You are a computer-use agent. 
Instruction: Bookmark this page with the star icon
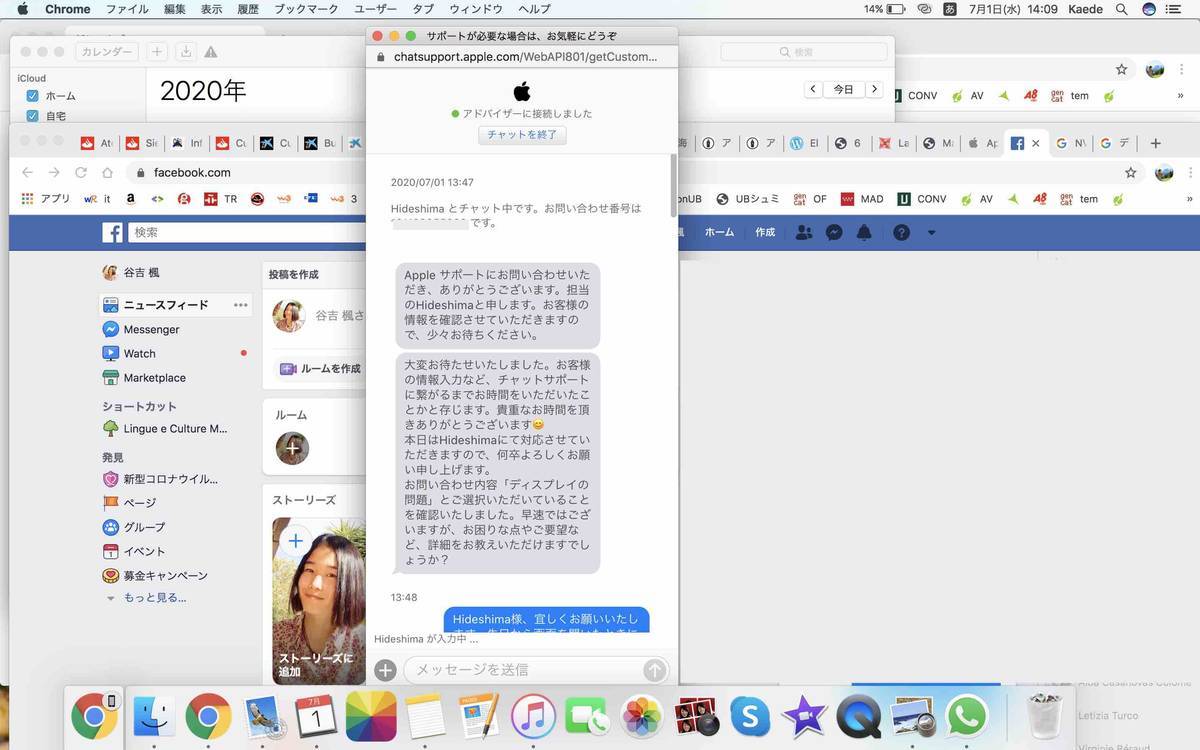[x=1130, y=172]
